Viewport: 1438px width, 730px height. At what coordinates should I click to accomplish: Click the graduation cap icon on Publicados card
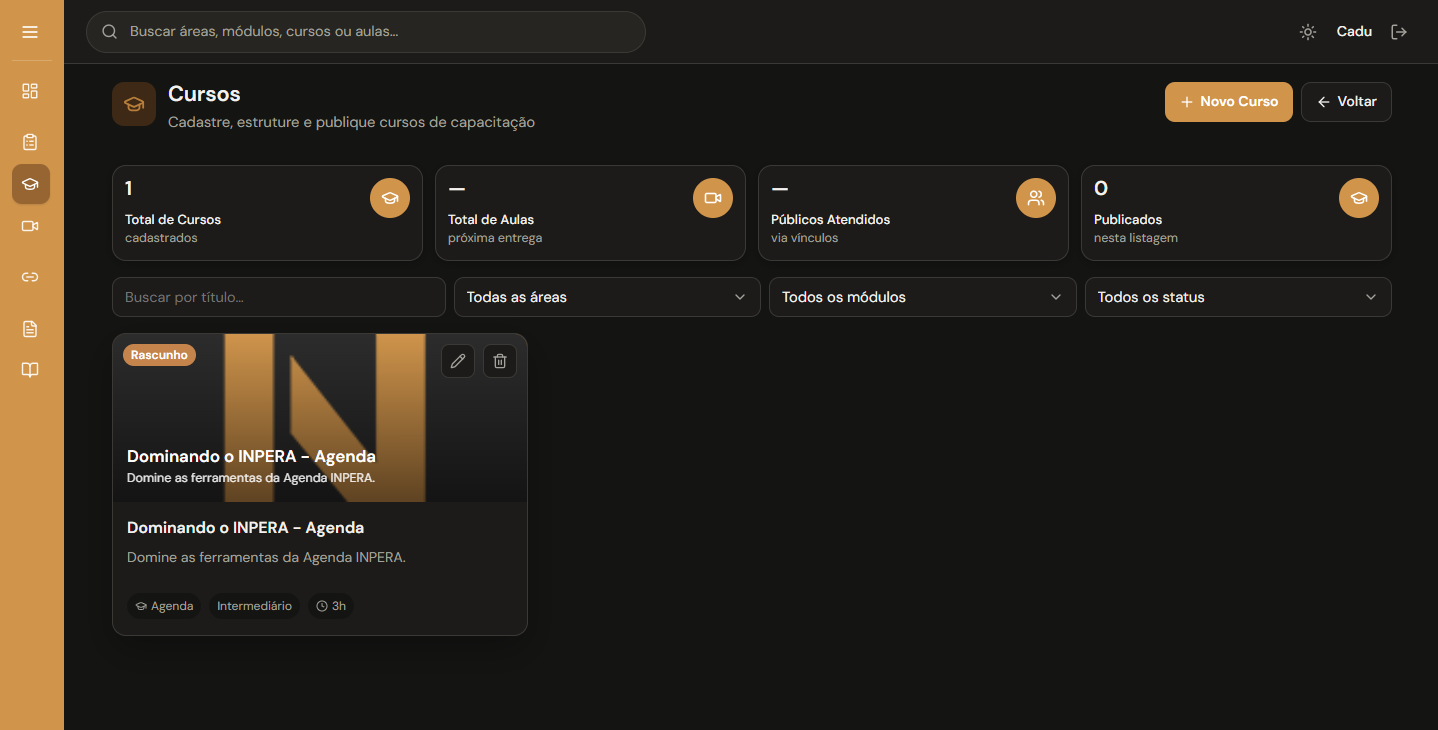tap(1359, 198)
